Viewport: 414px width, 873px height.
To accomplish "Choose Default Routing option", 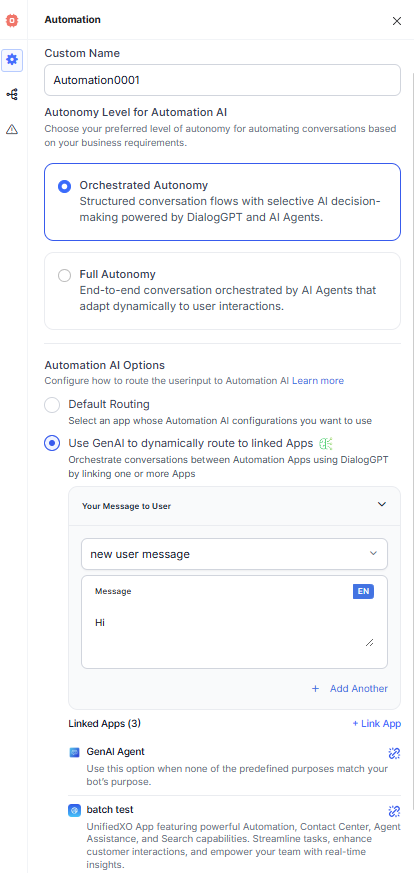I will pos(52,405).
